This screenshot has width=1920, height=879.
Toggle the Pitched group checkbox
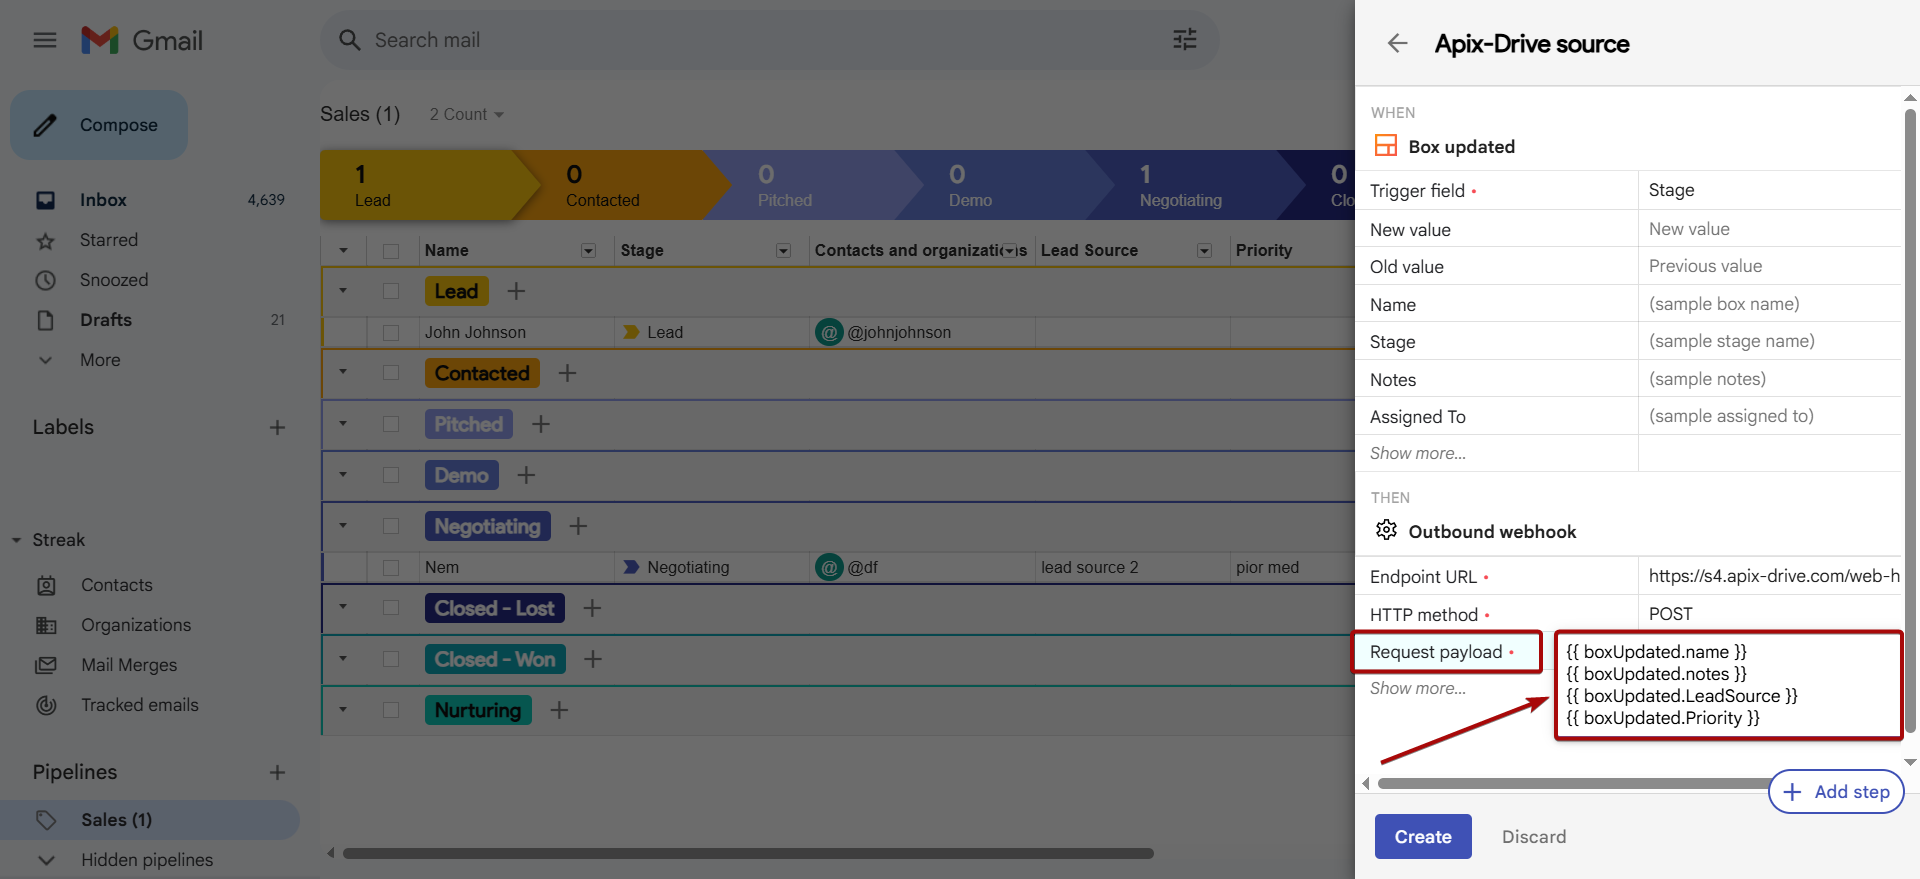coord(391,424)
